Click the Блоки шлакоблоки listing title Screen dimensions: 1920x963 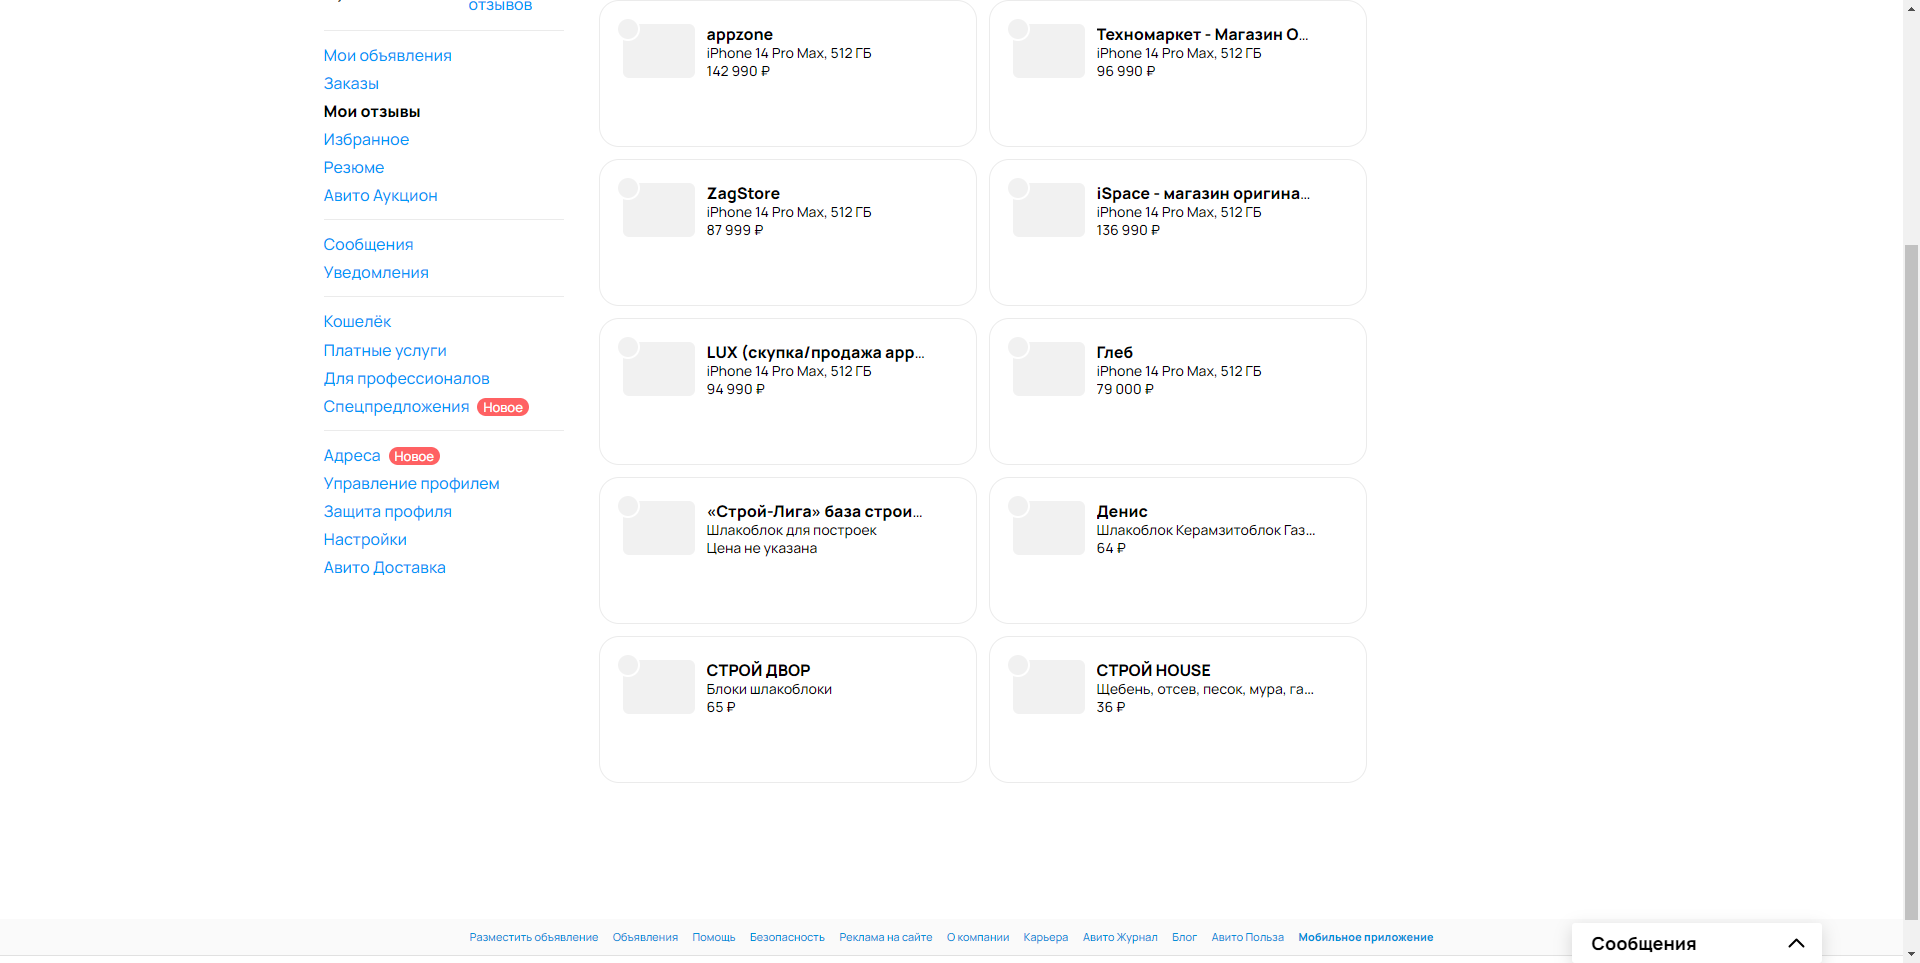pos(769,689)
